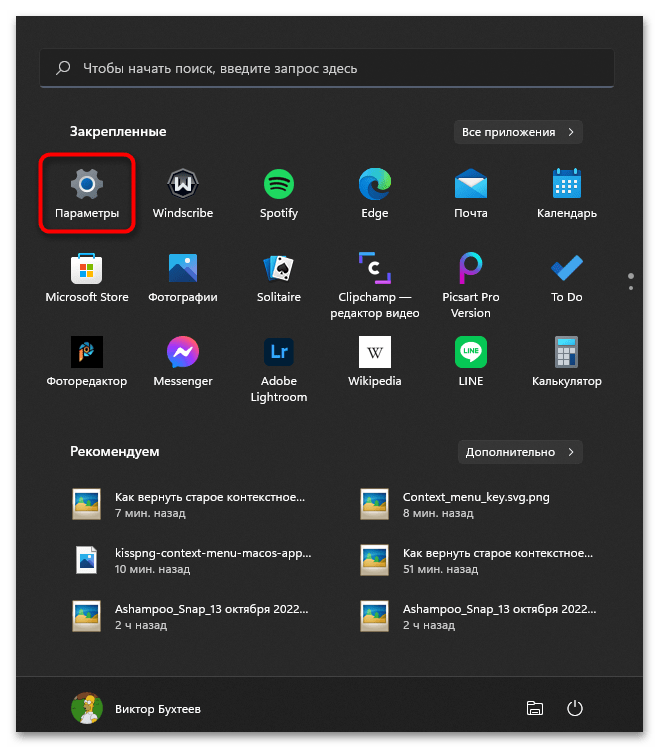Open Clipchamp video editor
659x748 pixels.
coord(375,285)
